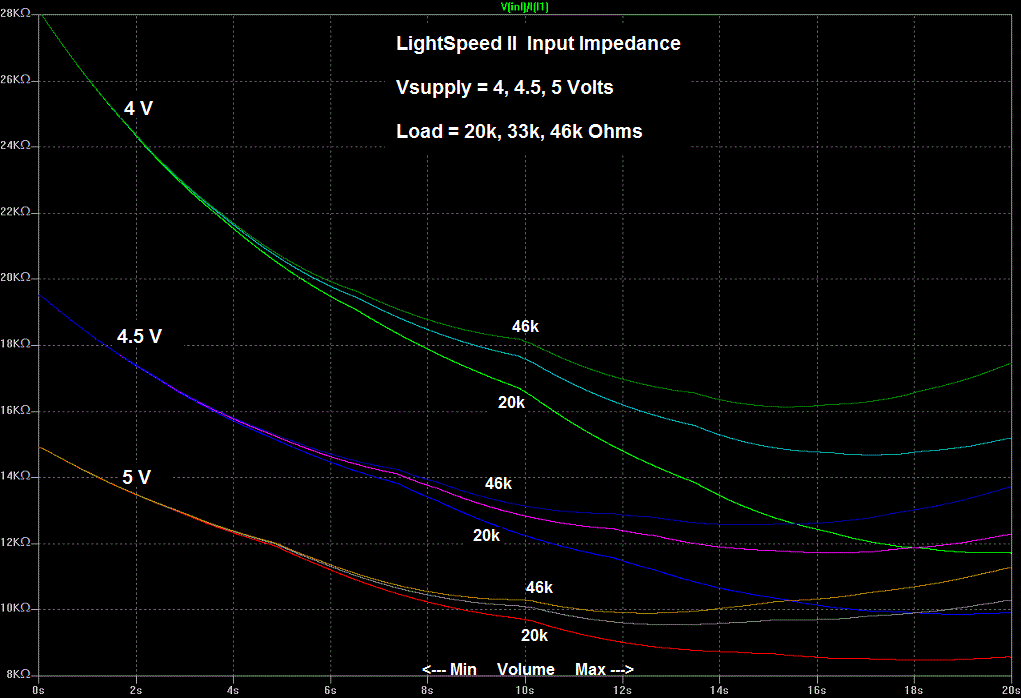Click the 18s x-axis label

[914, 690]
